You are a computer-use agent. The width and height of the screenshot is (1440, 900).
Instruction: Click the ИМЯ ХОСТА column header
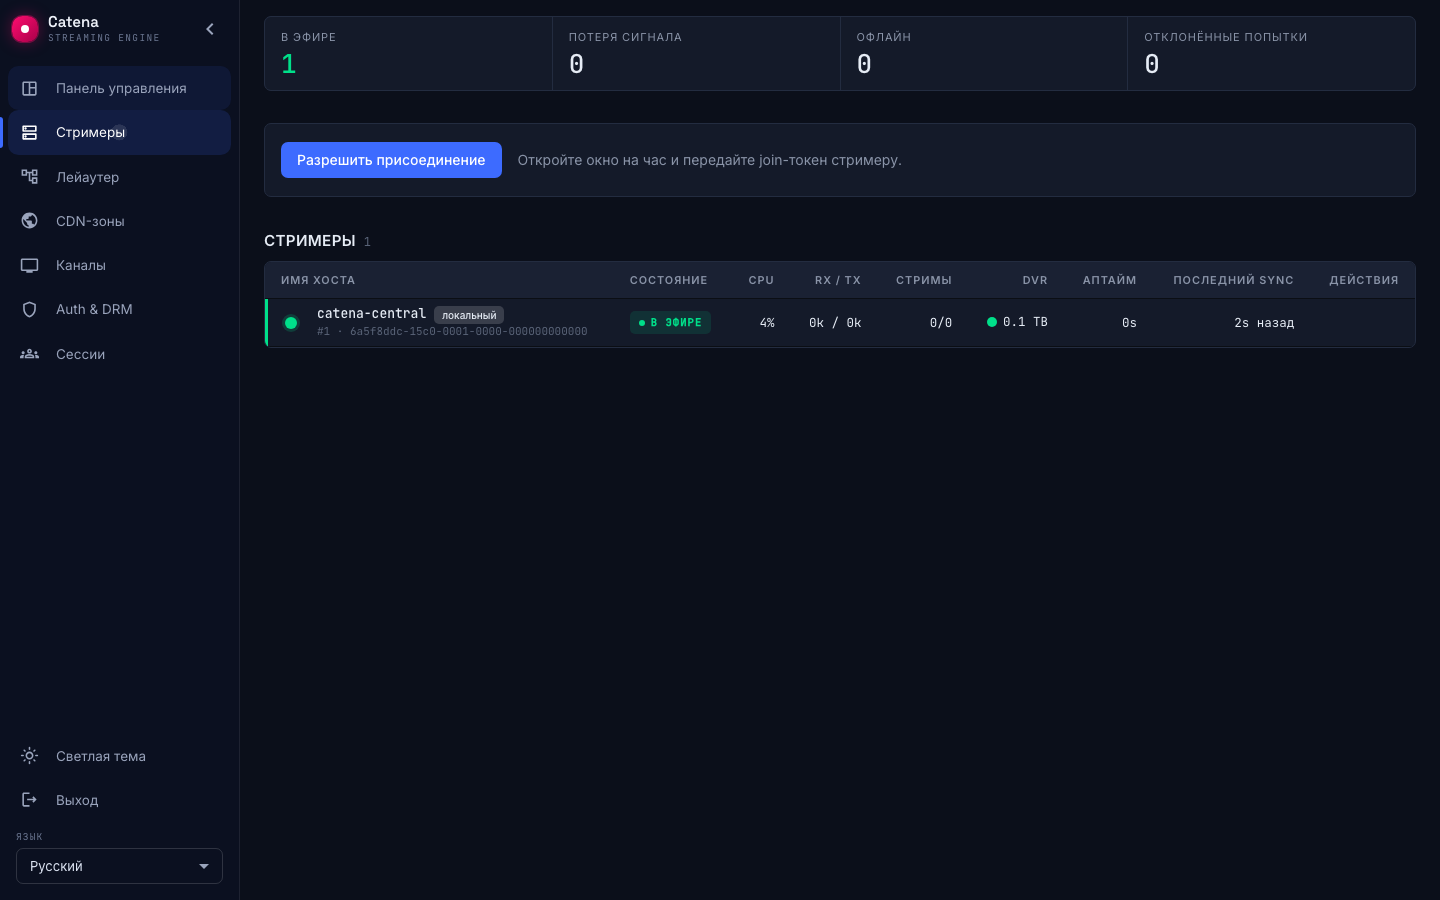click(x=318, y=280)
